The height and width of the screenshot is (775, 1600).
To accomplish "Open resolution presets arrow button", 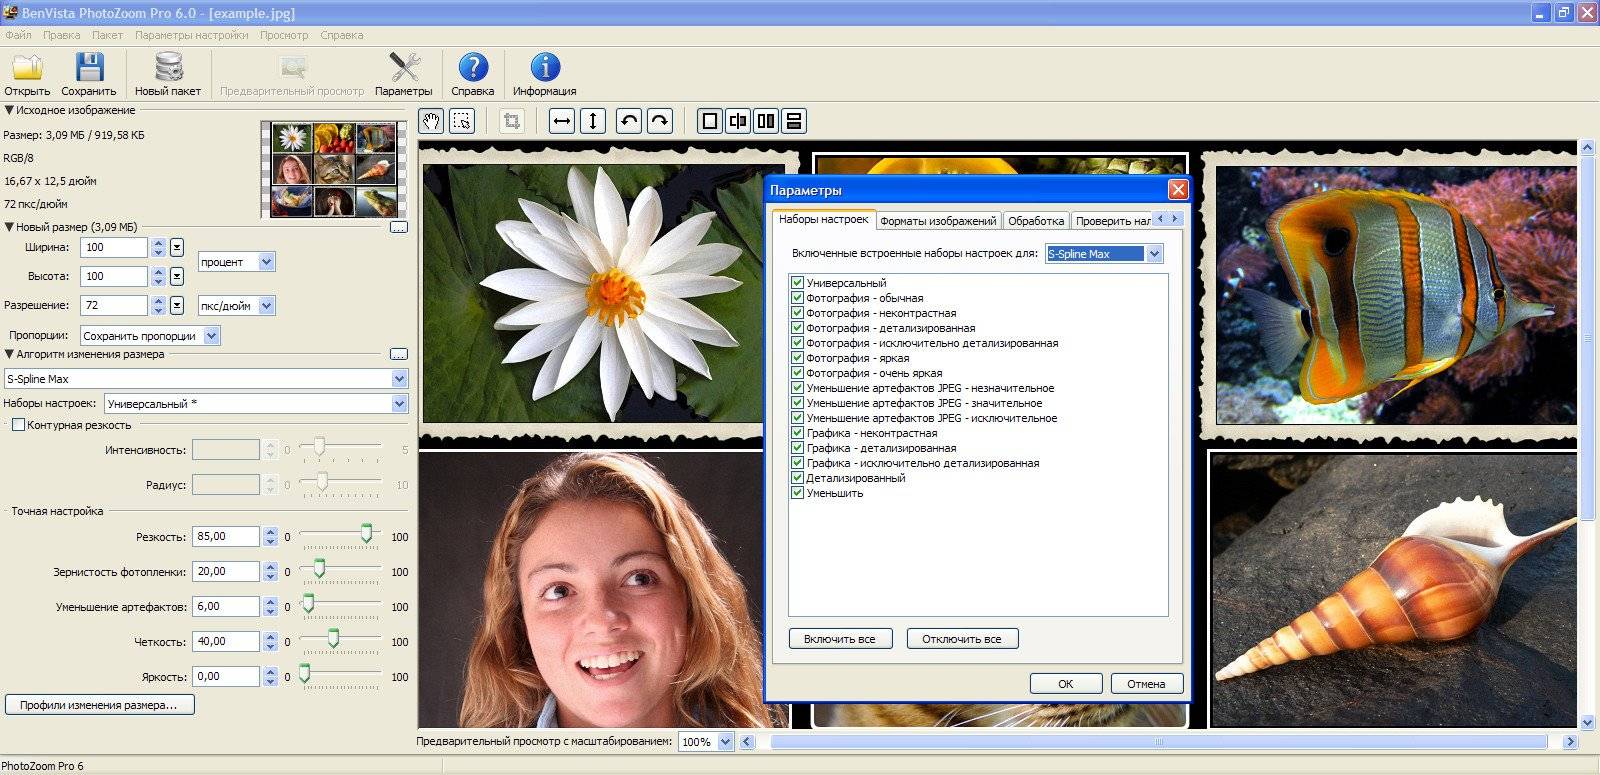I will tap(177, 305).
